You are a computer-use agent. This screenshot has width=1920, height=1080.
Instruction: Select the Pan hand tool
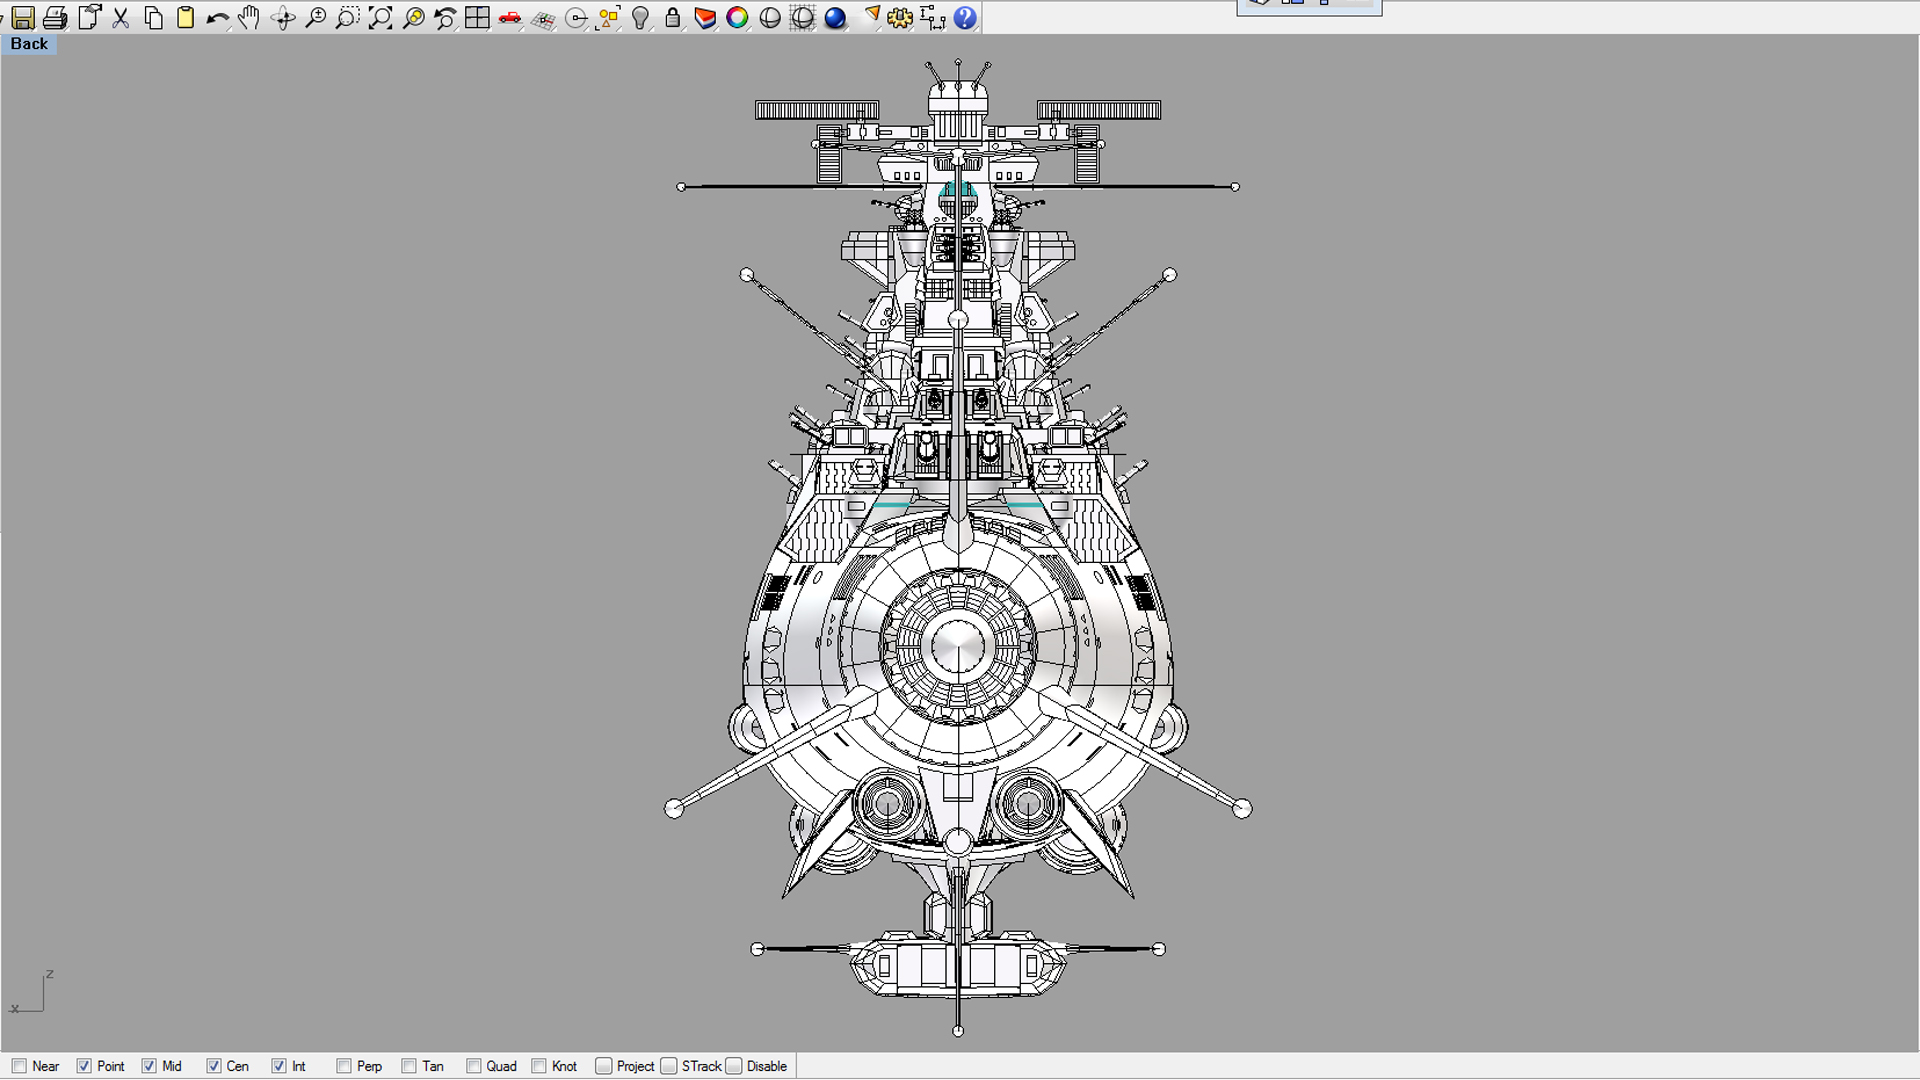pos(249,18)
